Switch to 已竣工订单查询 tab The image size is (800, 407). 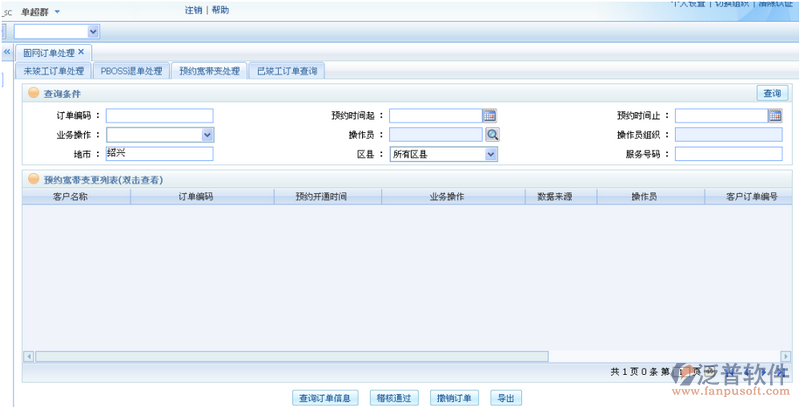(x=287, y=72)
